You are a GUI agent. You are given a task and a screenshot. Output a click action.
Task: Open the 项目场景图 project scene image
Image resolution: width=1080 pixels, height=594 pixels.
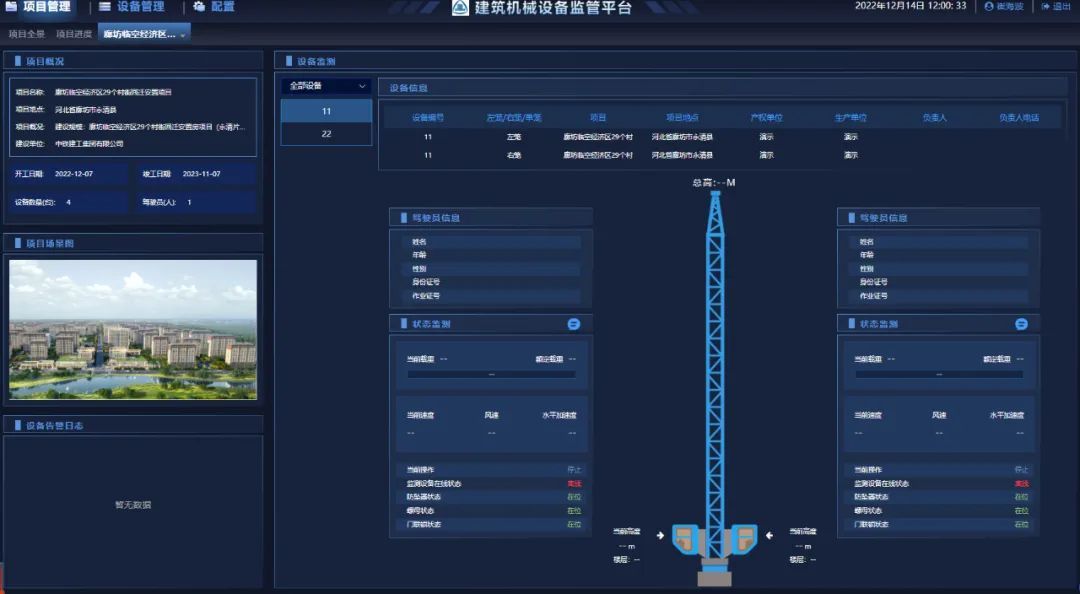[x=133, y=330]
